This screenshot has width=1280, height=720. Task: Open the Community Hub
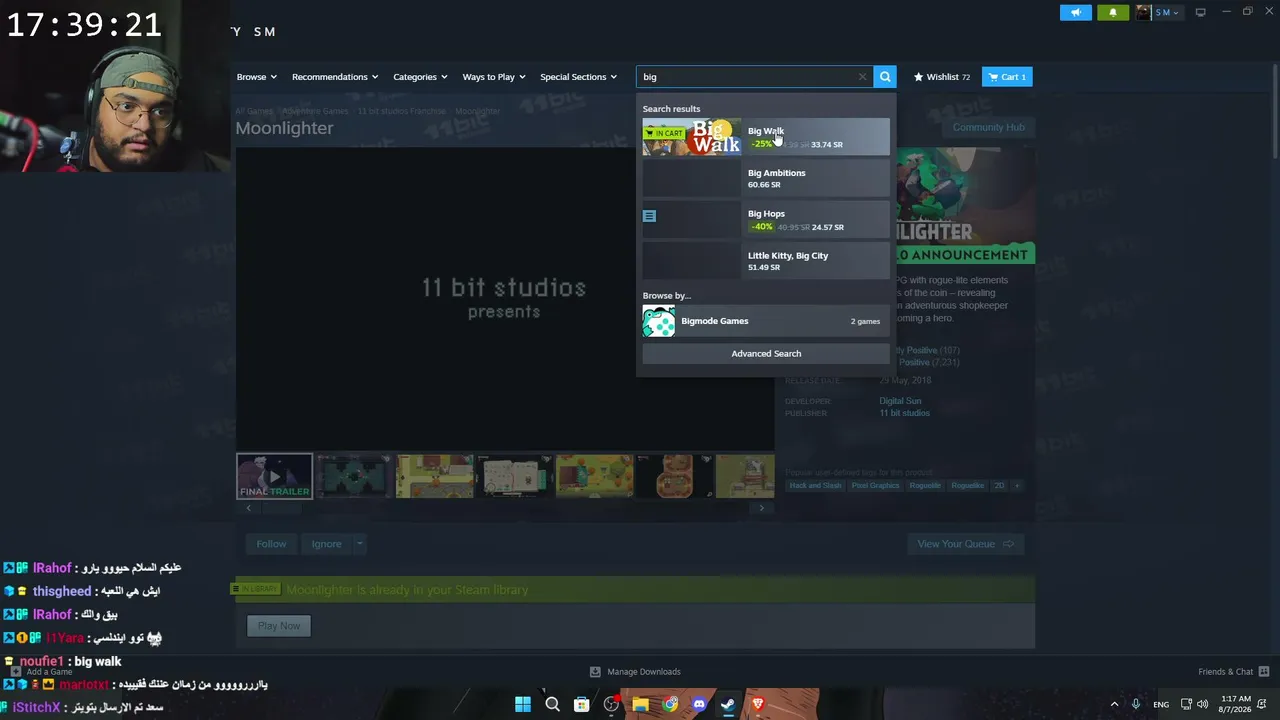988,127
